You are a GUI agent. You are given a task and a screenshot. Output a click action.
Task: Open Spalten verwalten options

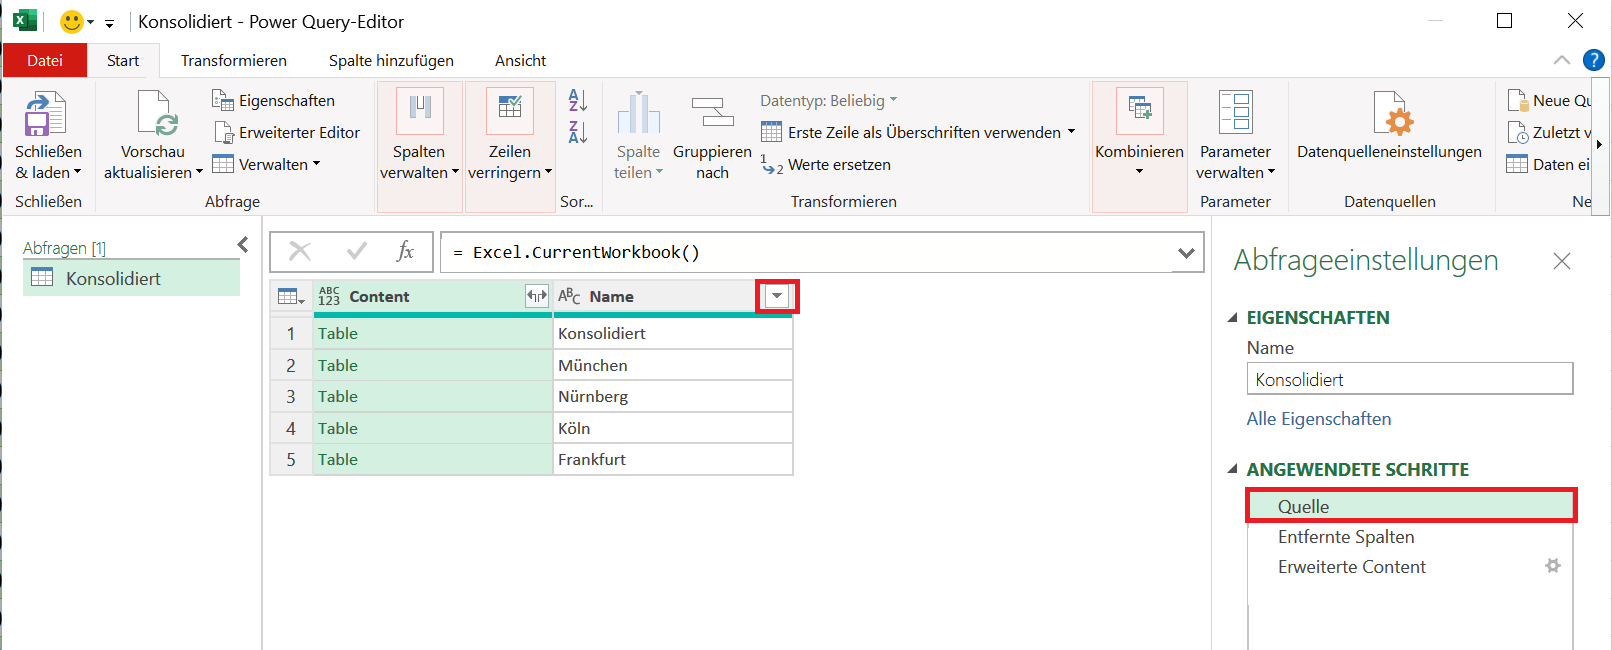(419, 147)
